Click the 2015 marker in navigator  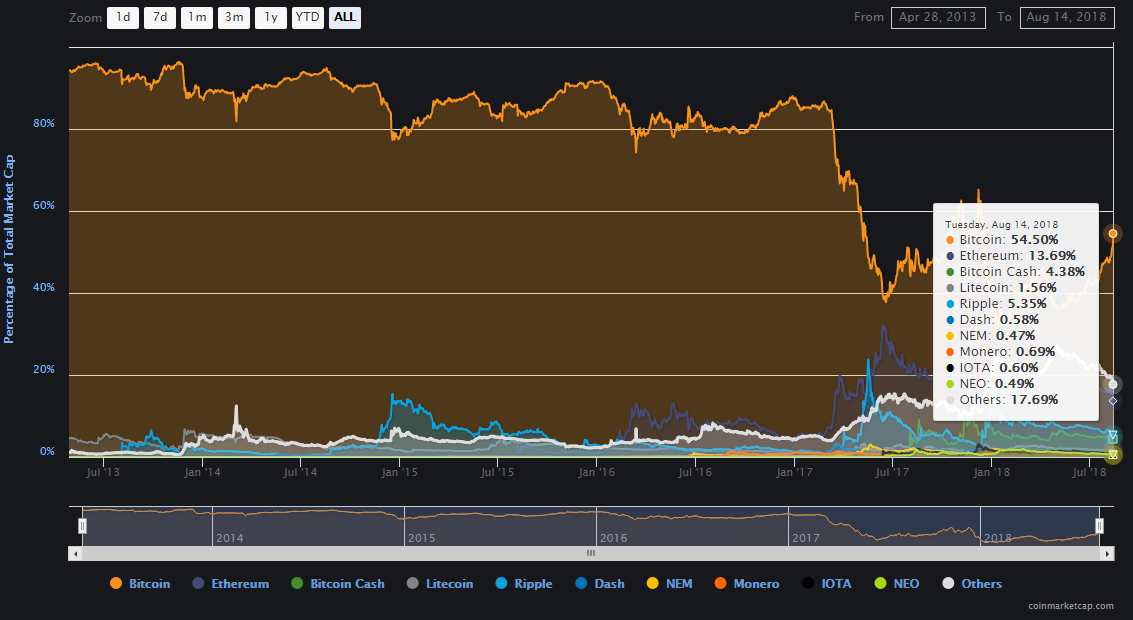pos(421,538)
